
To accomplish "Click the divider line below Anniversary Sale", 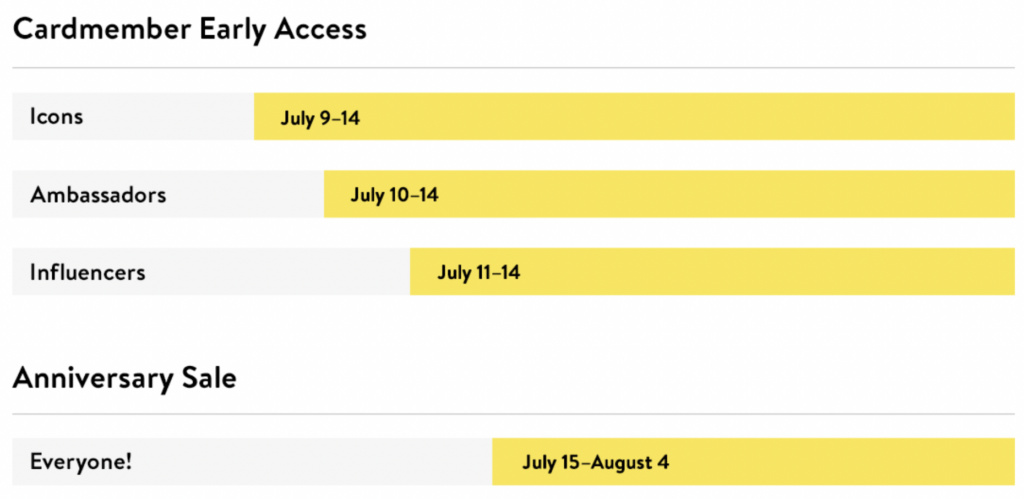I will click(513, 414).
